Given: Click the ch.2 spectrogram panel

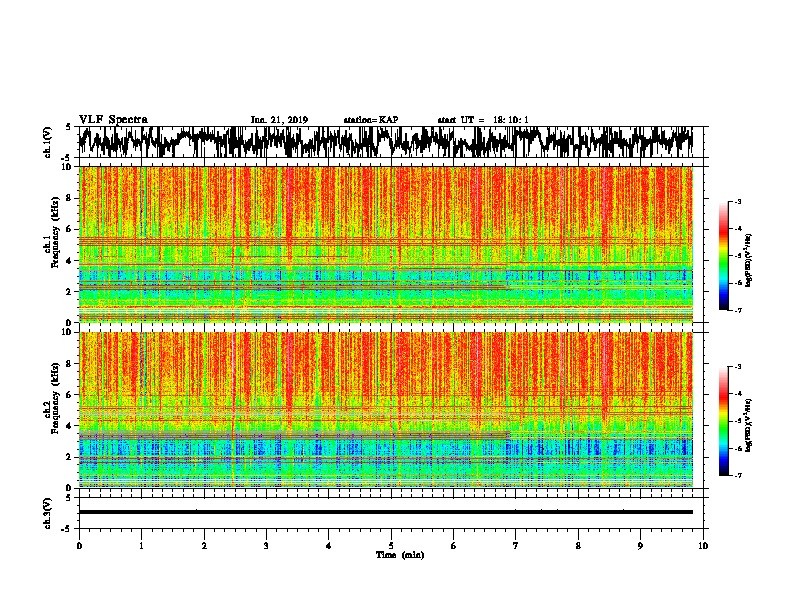Looking at the screenshot, I should click(386, 410).
